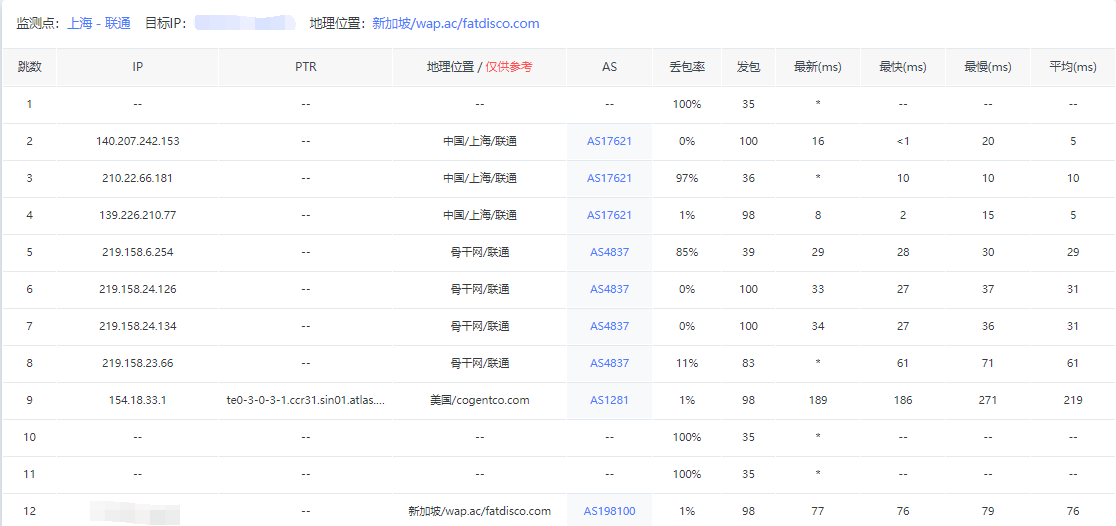Open the AS1281 link

[x=609, y=400]
